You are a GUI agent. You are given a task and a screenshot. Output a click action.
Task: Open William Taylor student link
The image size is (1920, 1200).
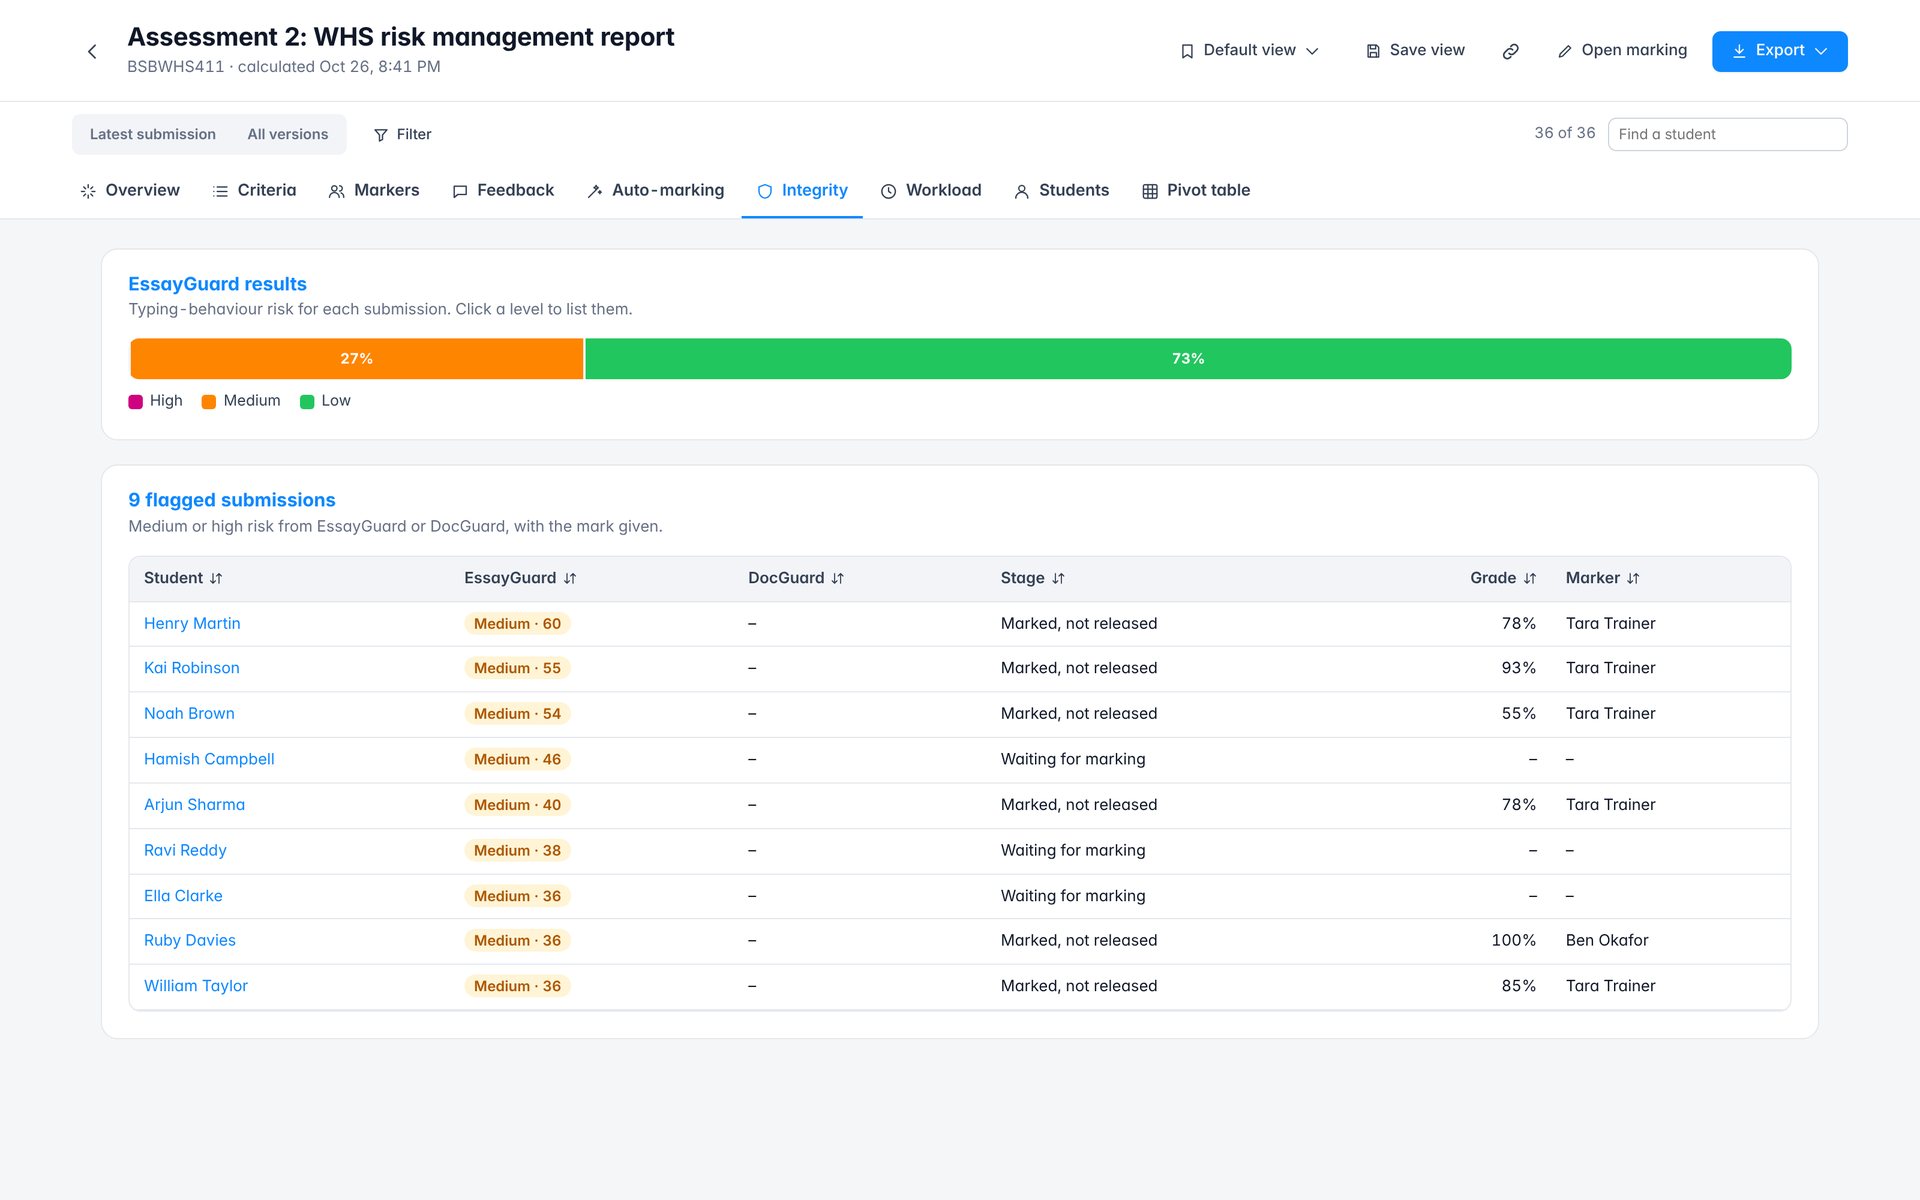pyautogui.click(x=196, y=986)
